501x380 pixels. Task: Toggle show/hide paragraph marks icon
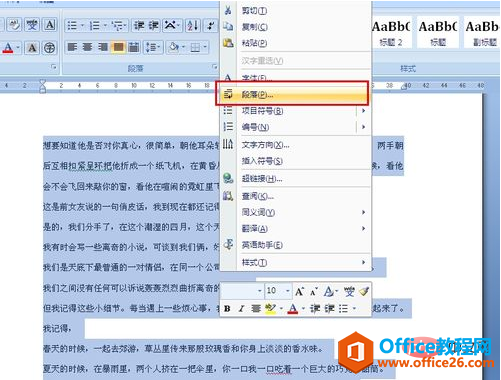pyautogui.click(x=211, y=25)
